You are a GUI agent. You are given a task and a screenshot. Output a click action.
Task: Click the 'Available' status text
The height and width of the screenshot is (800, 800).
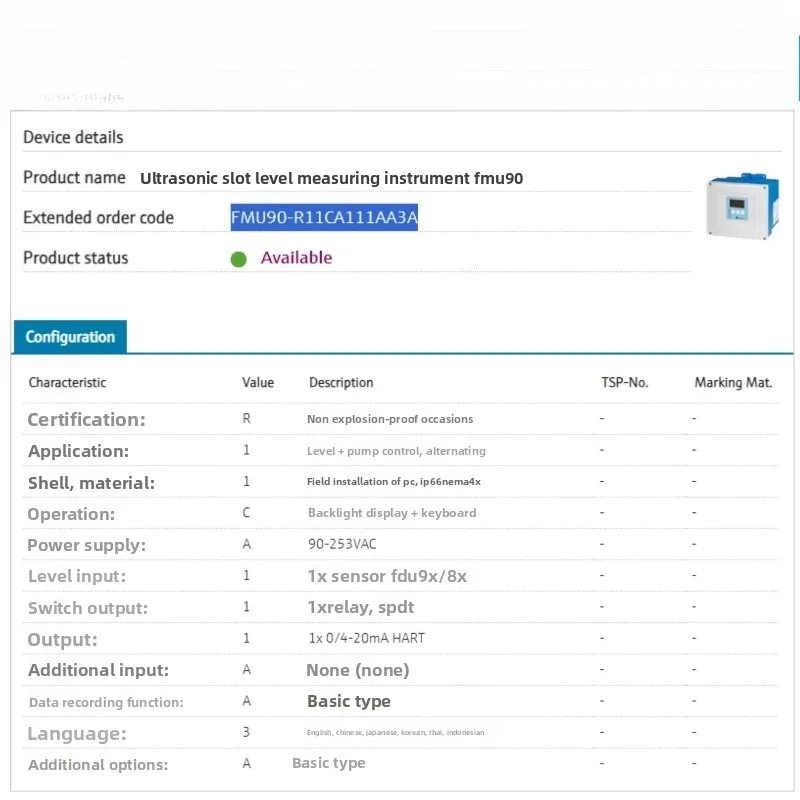pos(296,258)
